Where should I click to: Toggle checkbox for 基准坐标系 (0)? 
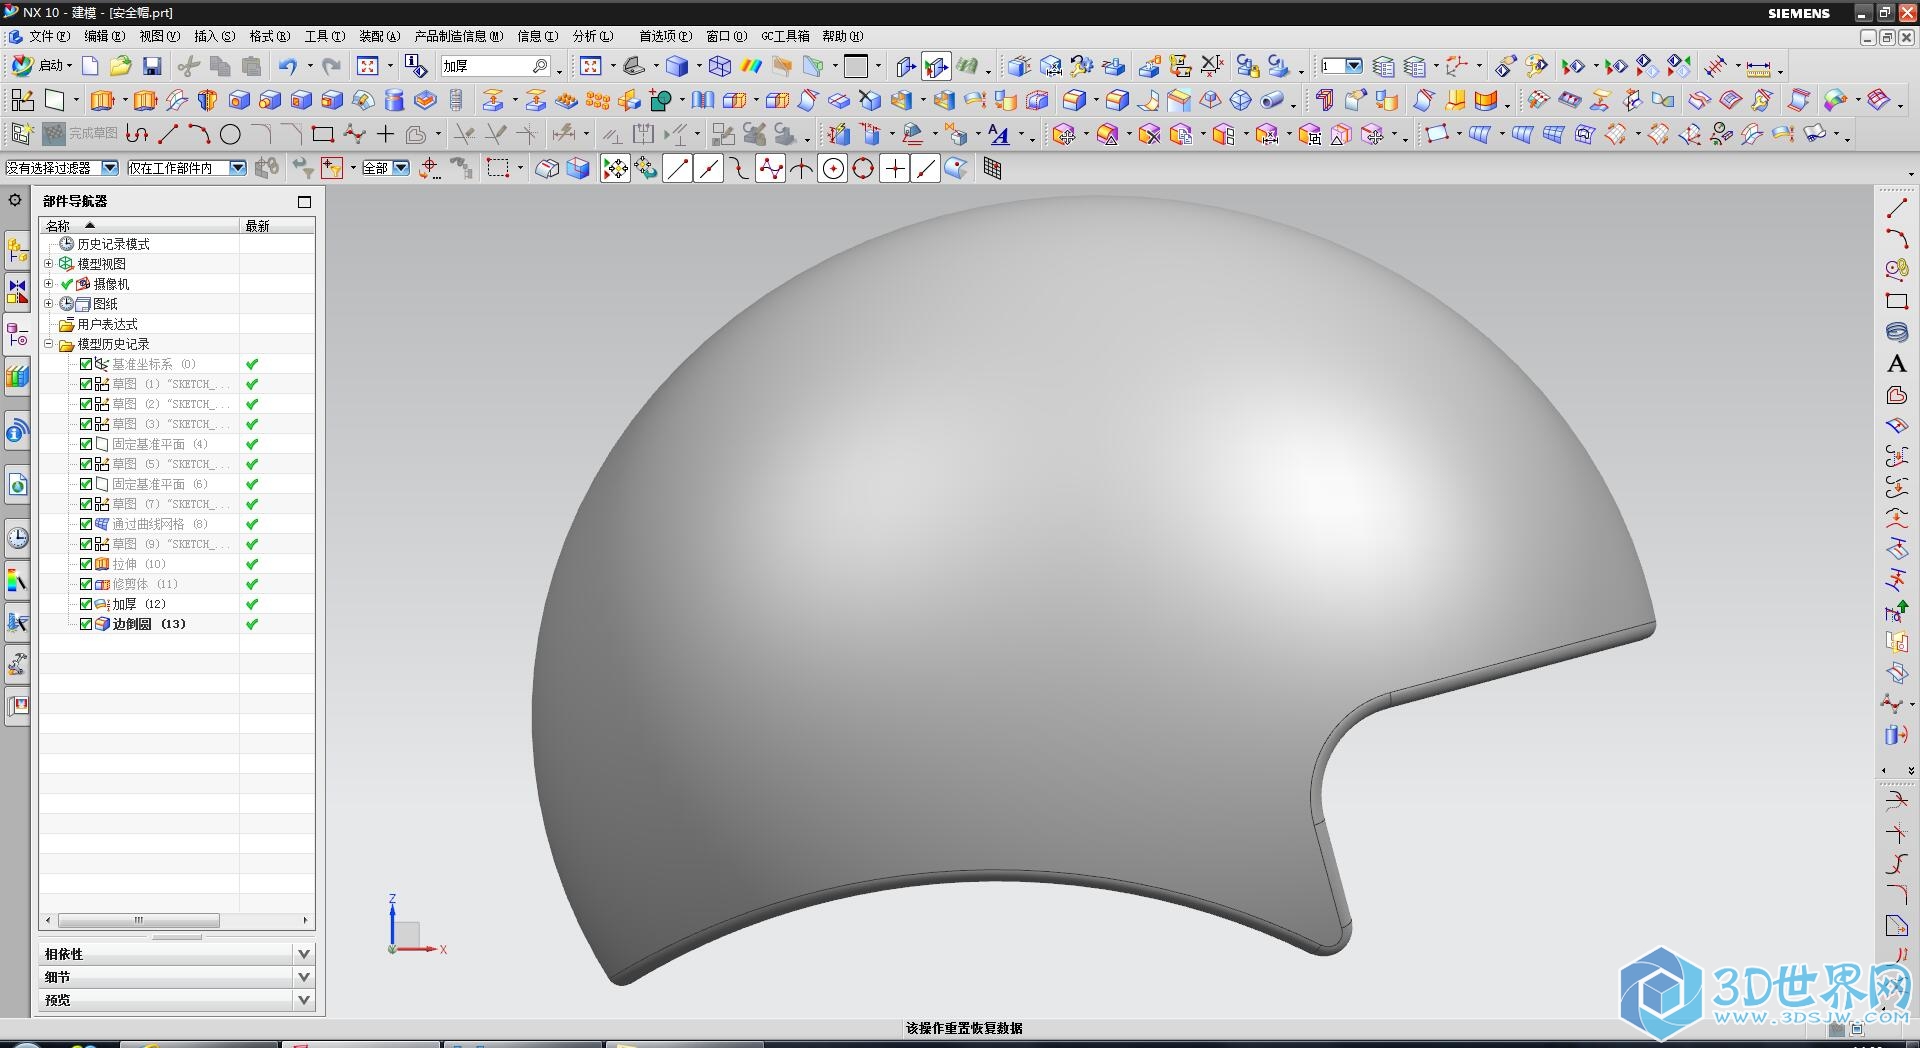[x=86, y=364]
